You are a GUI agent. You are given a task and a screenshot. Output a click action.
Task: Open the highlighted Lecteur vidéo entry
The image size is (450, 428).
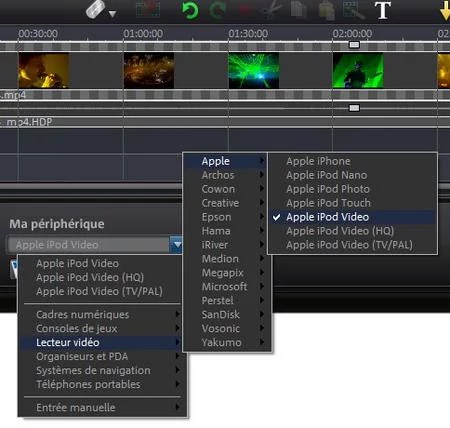tap(103, 342)
